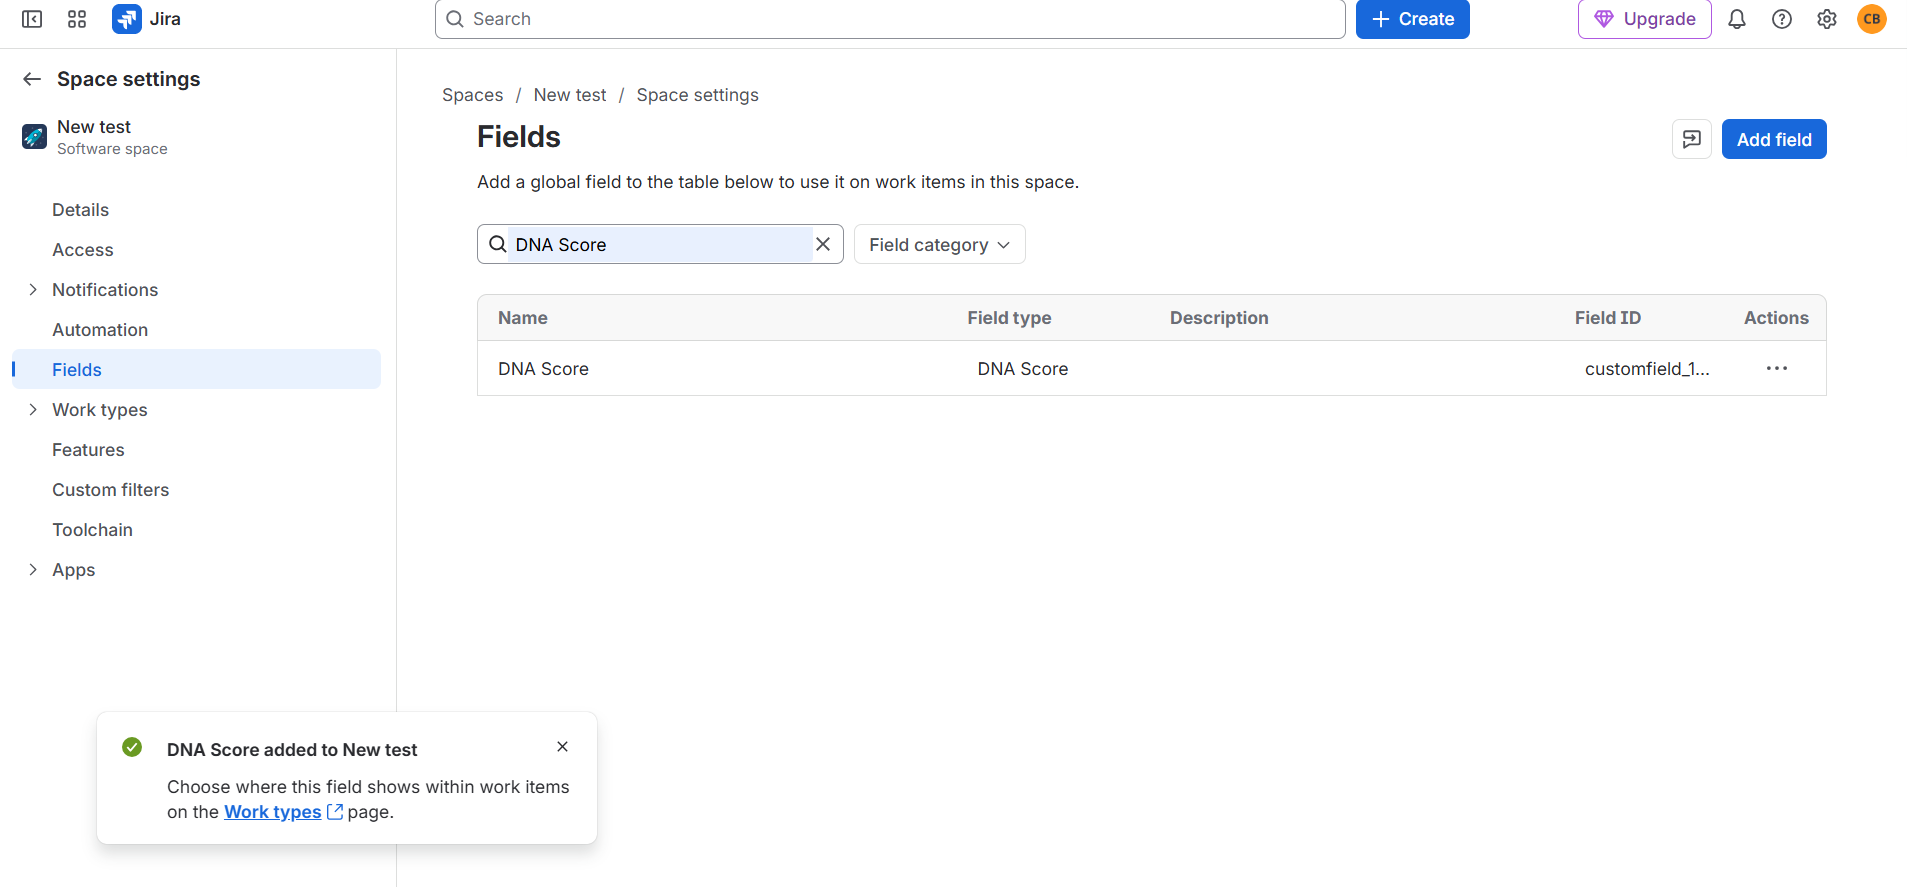This screenshot has width=1907, height=887.
Task: Select Custom filters in the sidebar
Action: click(x=111, y=489)
